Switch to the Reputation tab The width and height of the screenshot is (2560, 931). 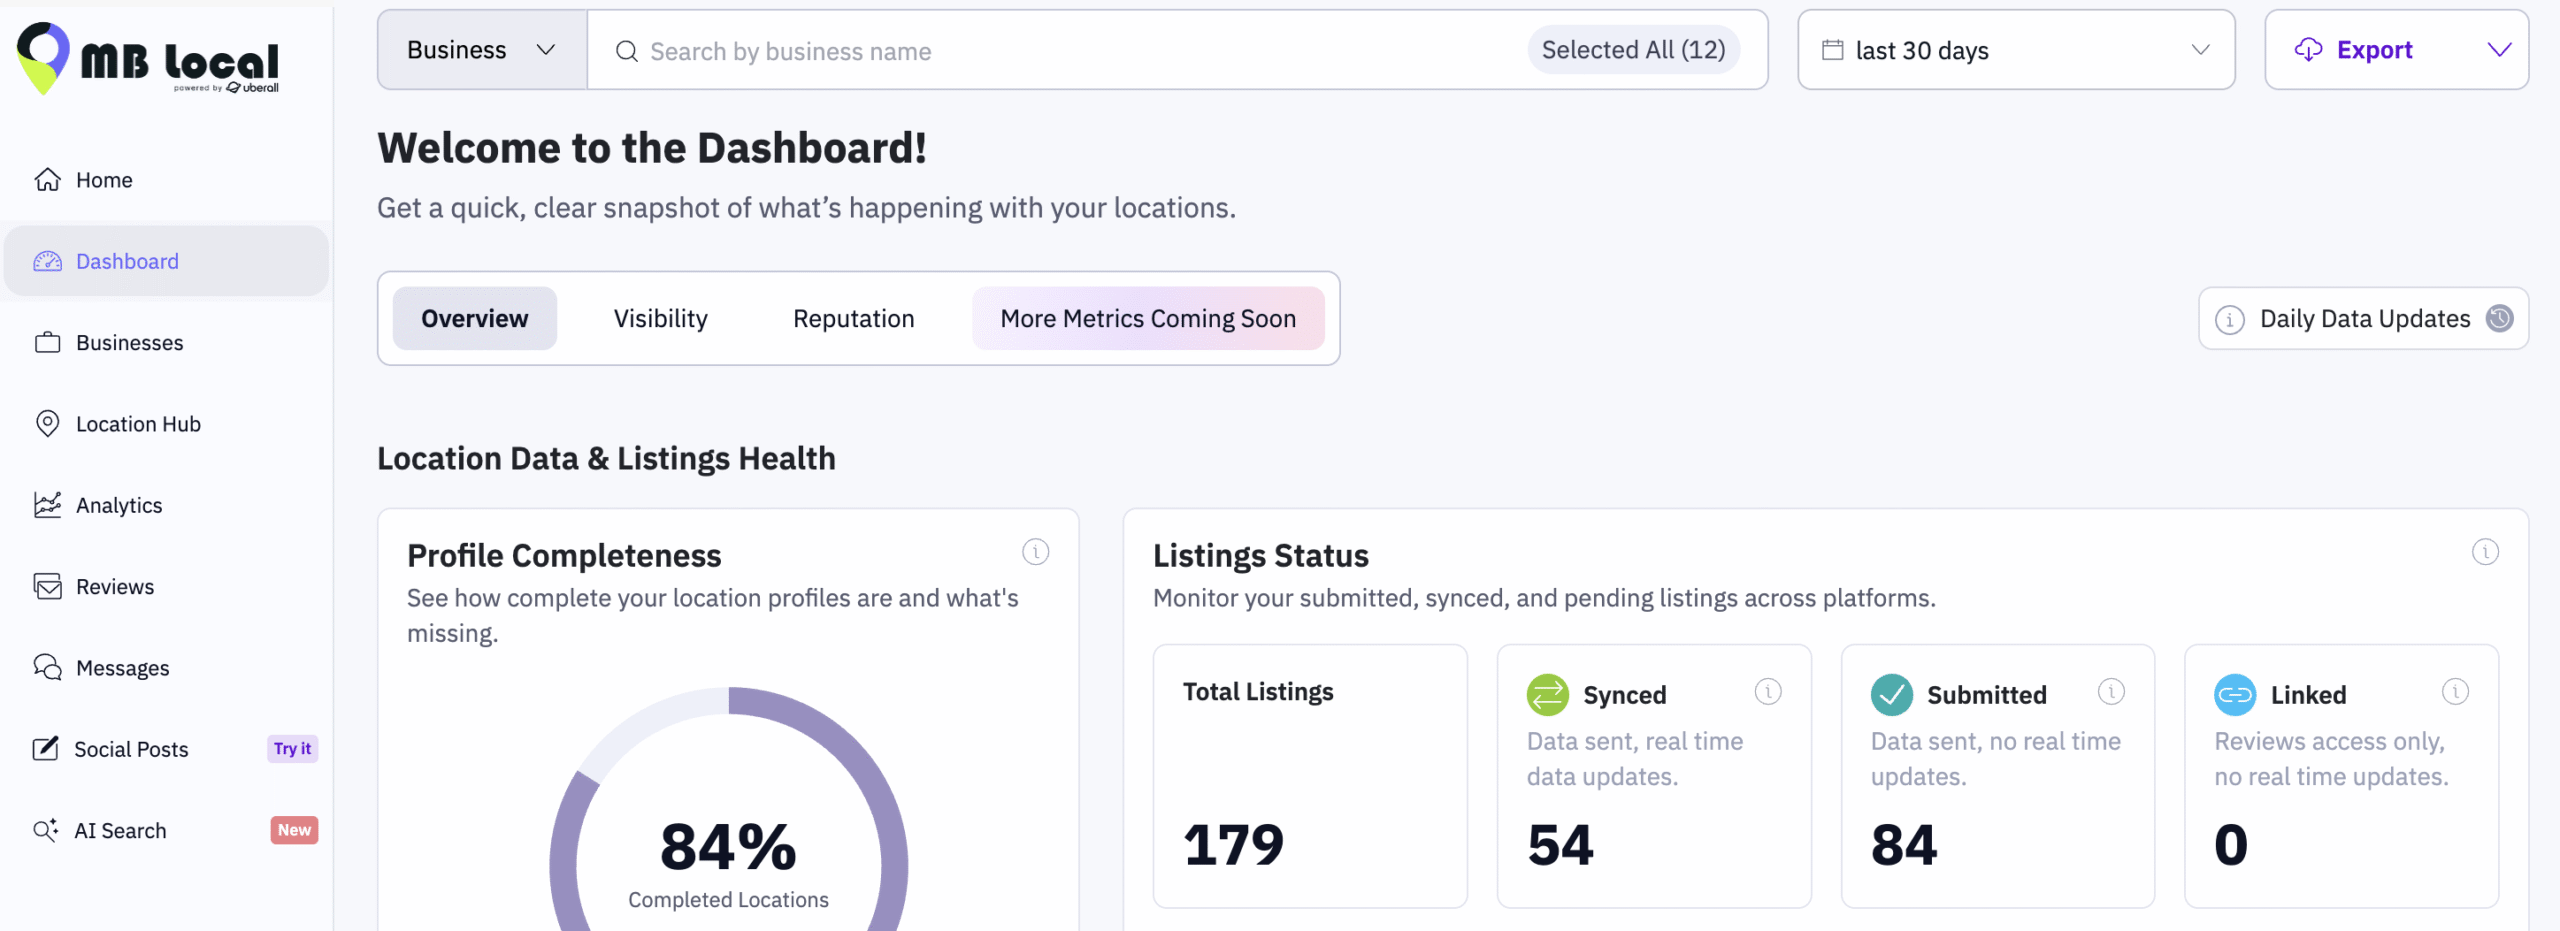click(x=853, y=318)
